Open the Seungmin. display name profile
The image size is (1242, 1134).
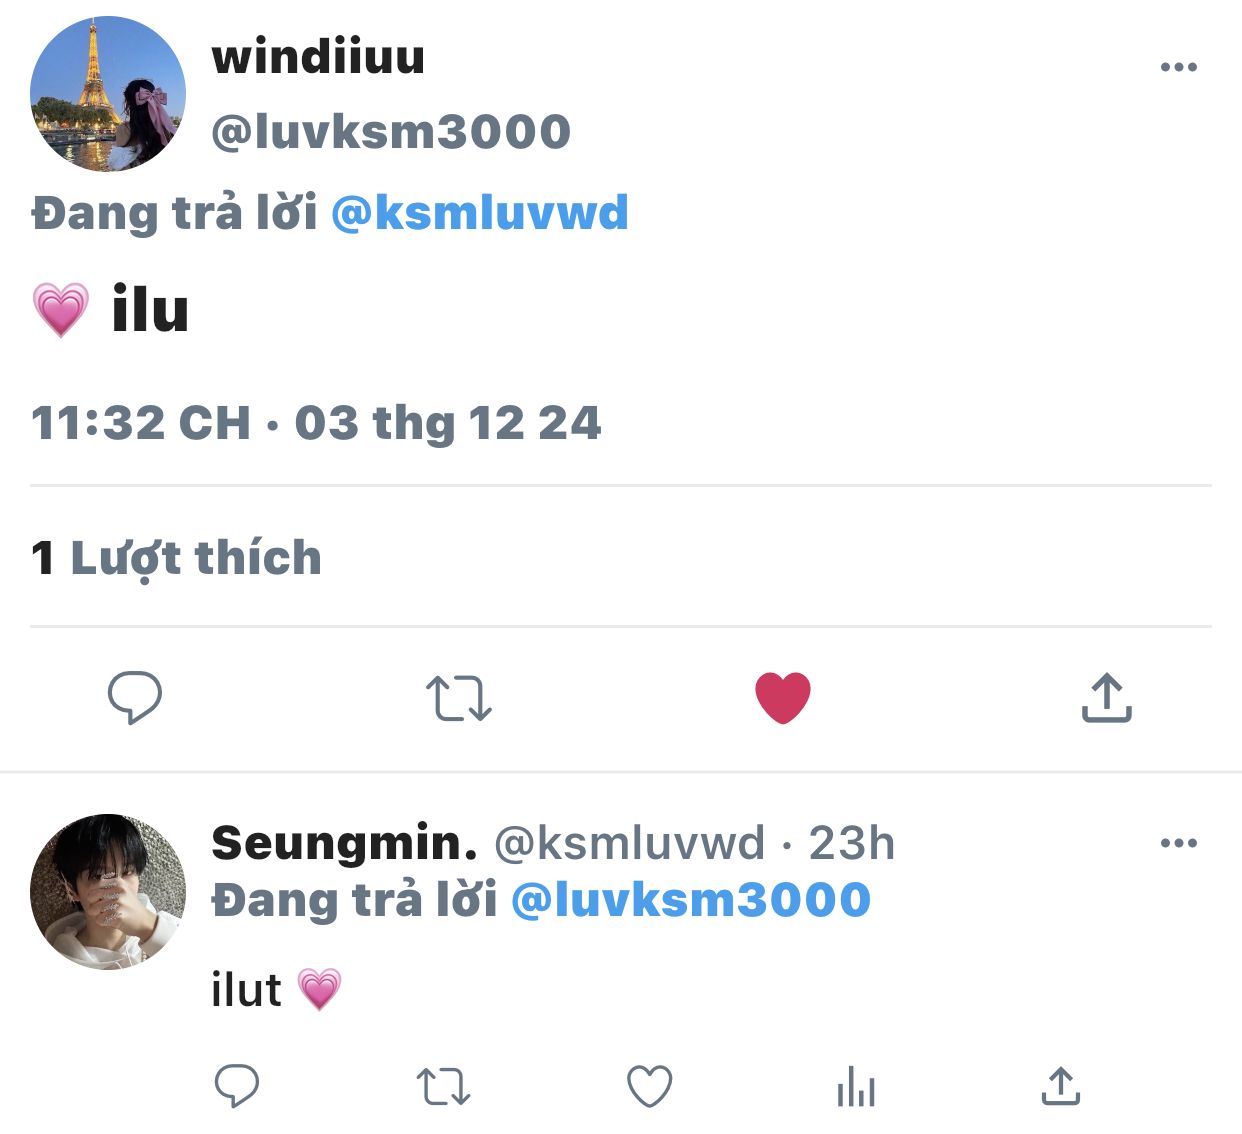[x=345, y=843]
